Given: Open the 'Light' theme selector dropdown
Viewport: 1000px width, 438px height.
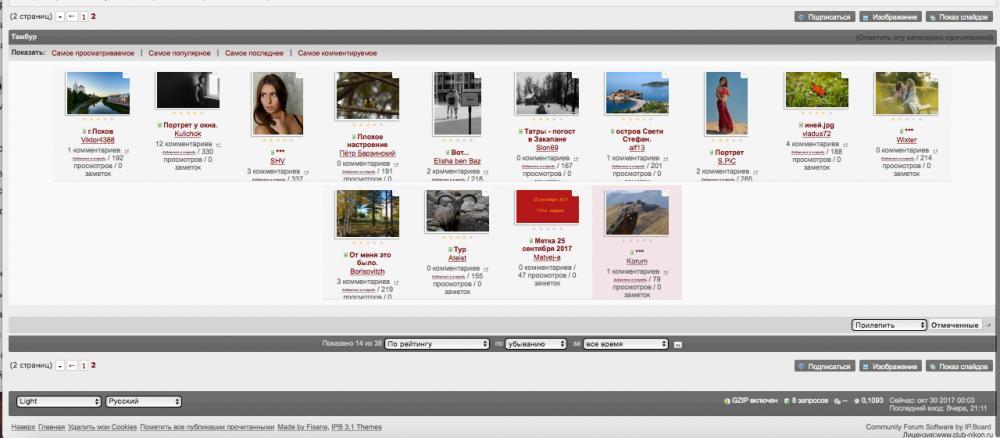Looking at the screenshot, I should [x=59, y=402].
